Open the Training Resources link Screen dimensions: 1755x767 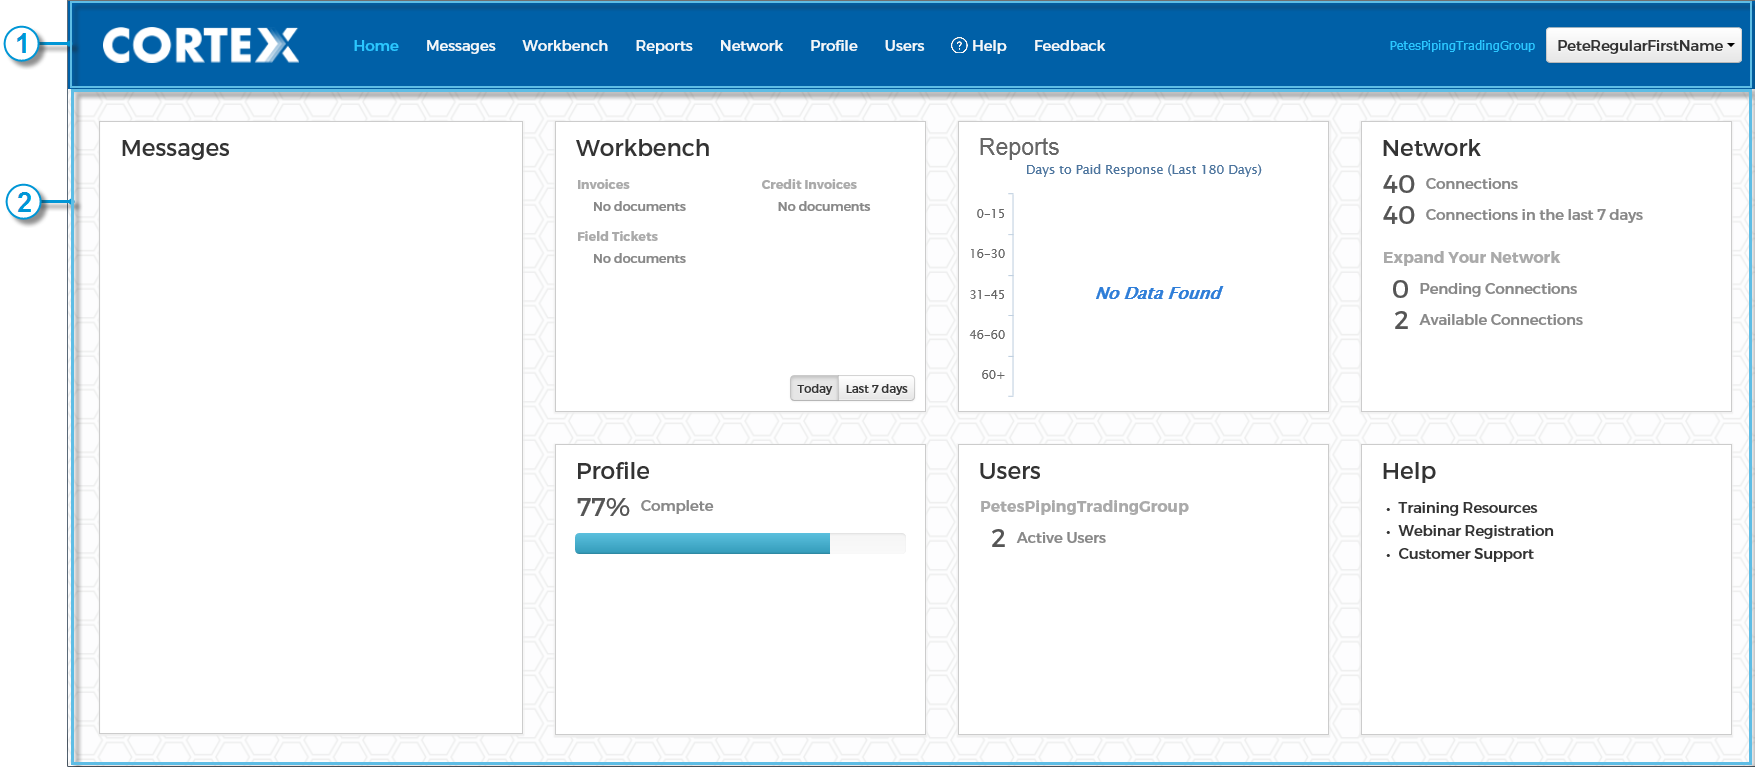coord(1467,508)
